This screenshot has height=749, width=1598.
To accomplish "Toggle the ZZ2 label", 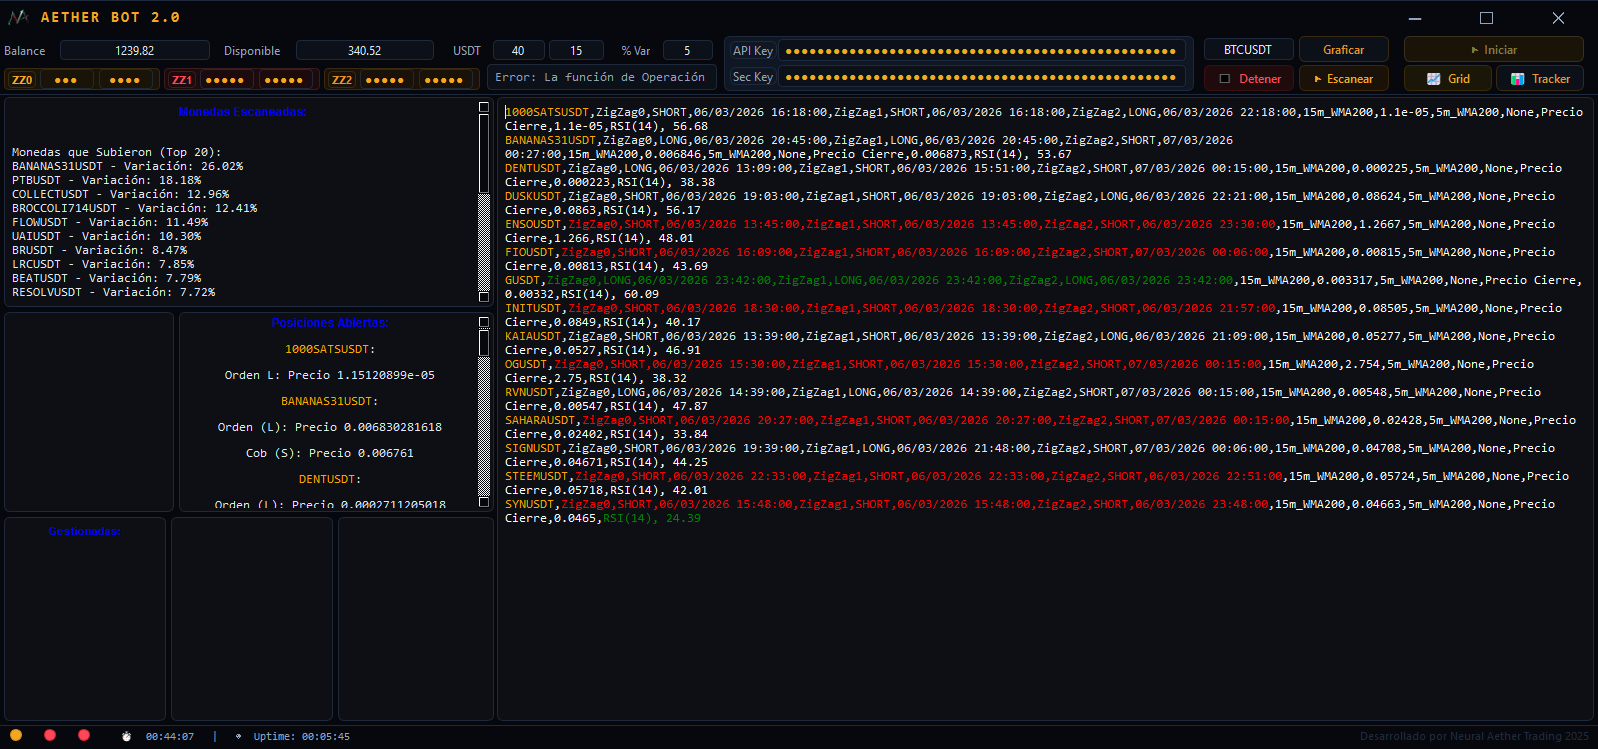I will pyautogui.click(x=342, y=80).
